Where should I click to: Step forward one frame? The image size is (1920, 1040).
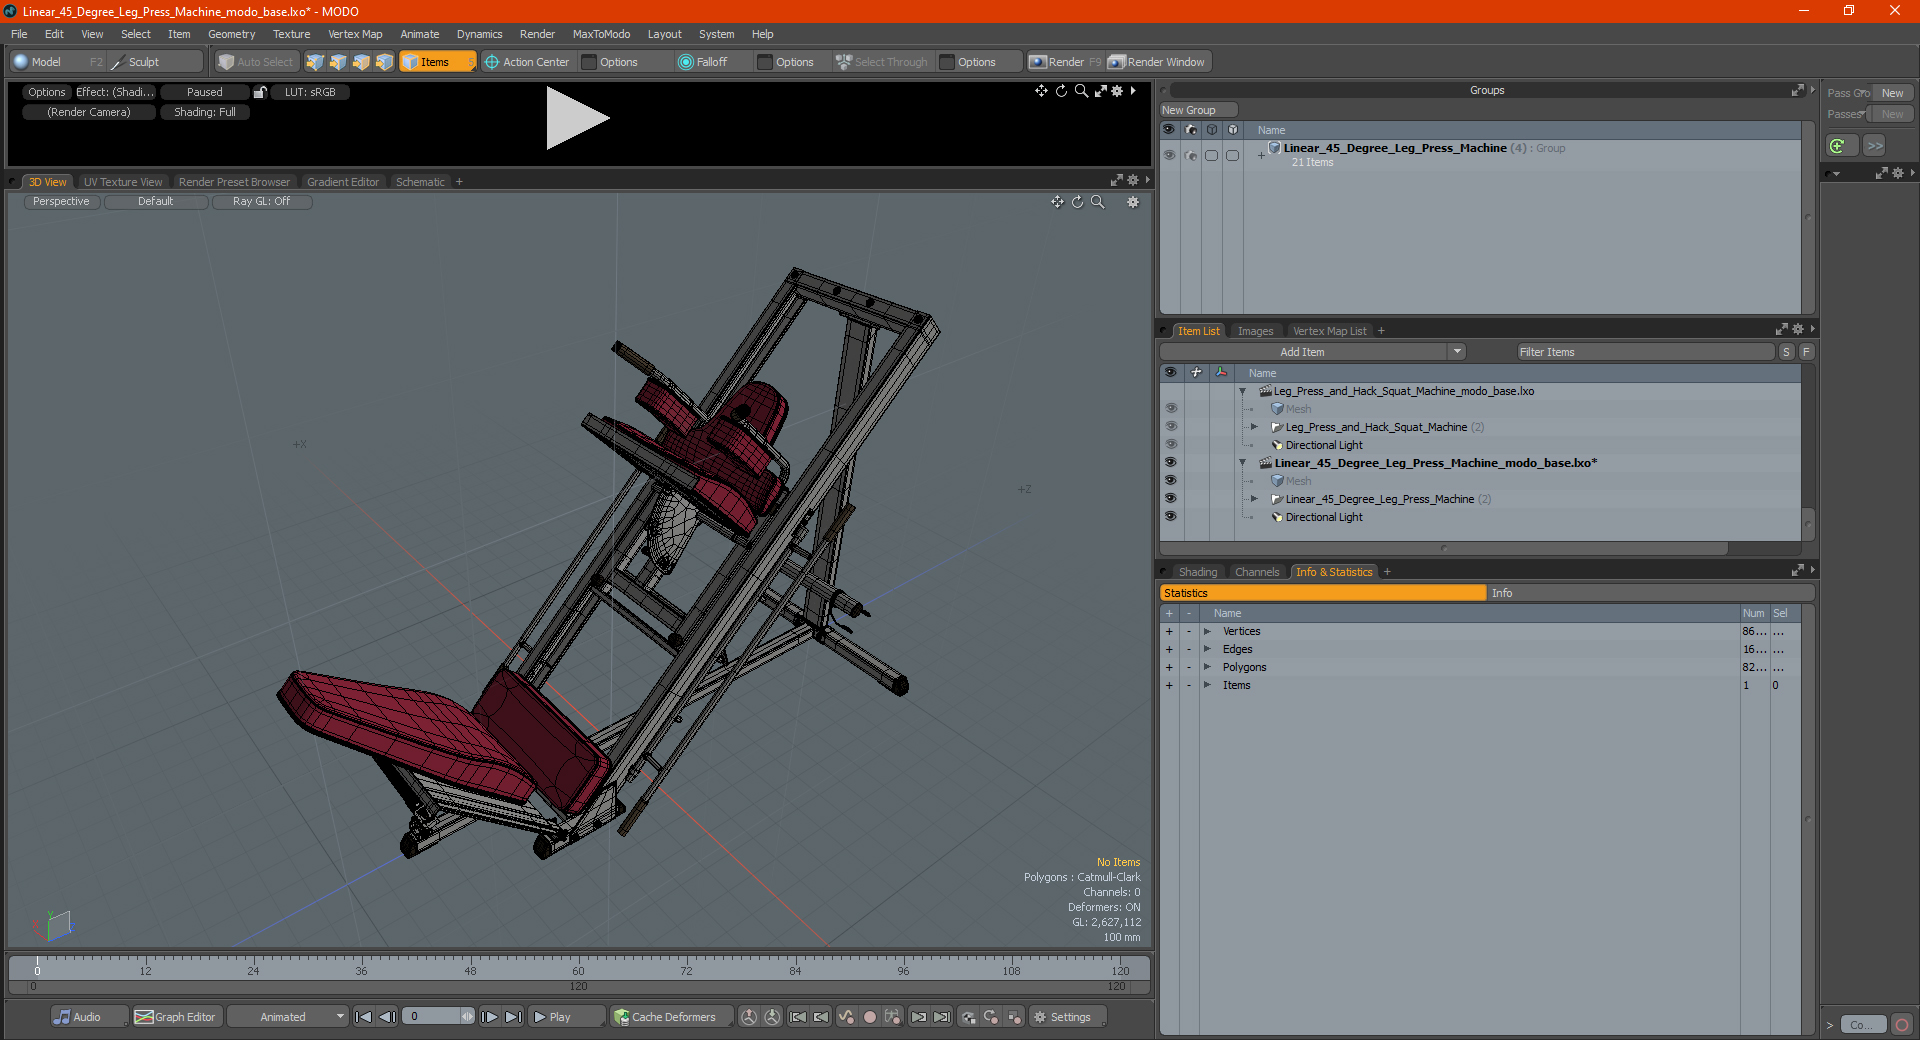pyautogui.click(x=489, y=1017)
